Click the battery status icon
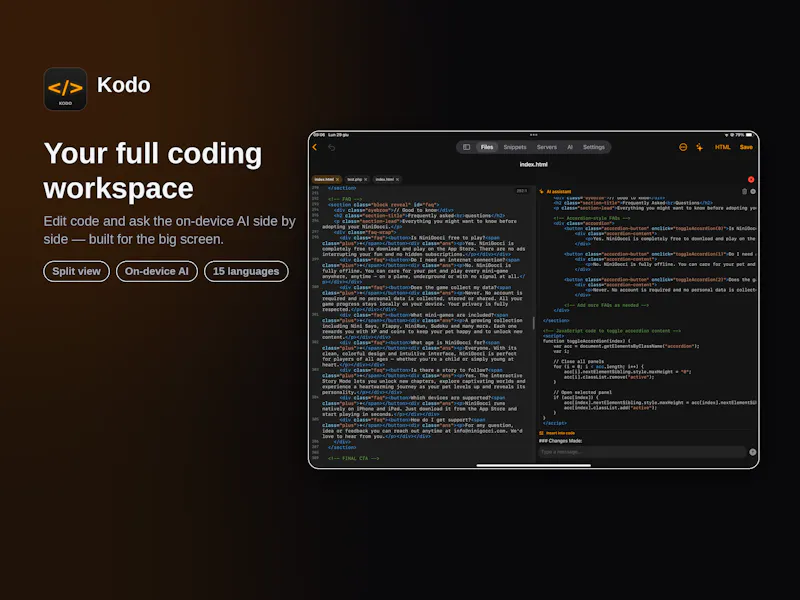Screen dimensions: 800x600 click(x=749, y=135)
